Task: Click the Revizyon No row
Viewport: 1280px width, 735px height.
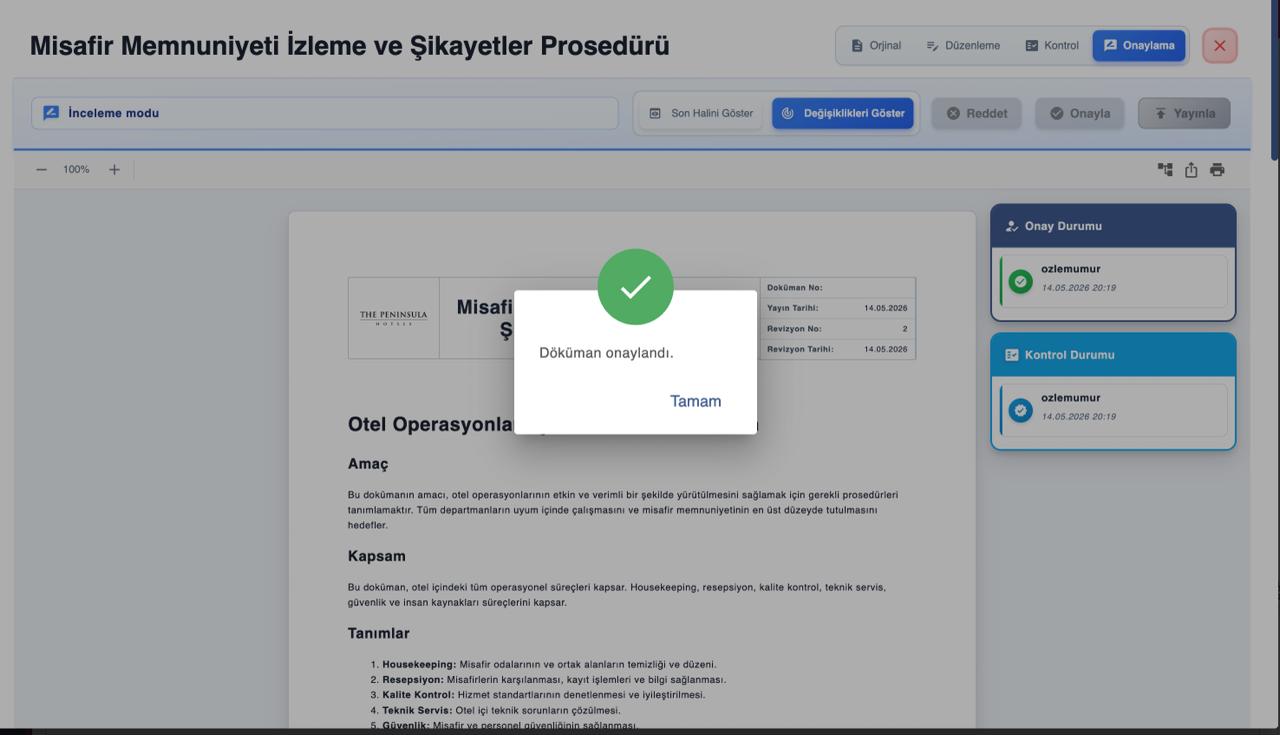Action: (x=838, y=329)
